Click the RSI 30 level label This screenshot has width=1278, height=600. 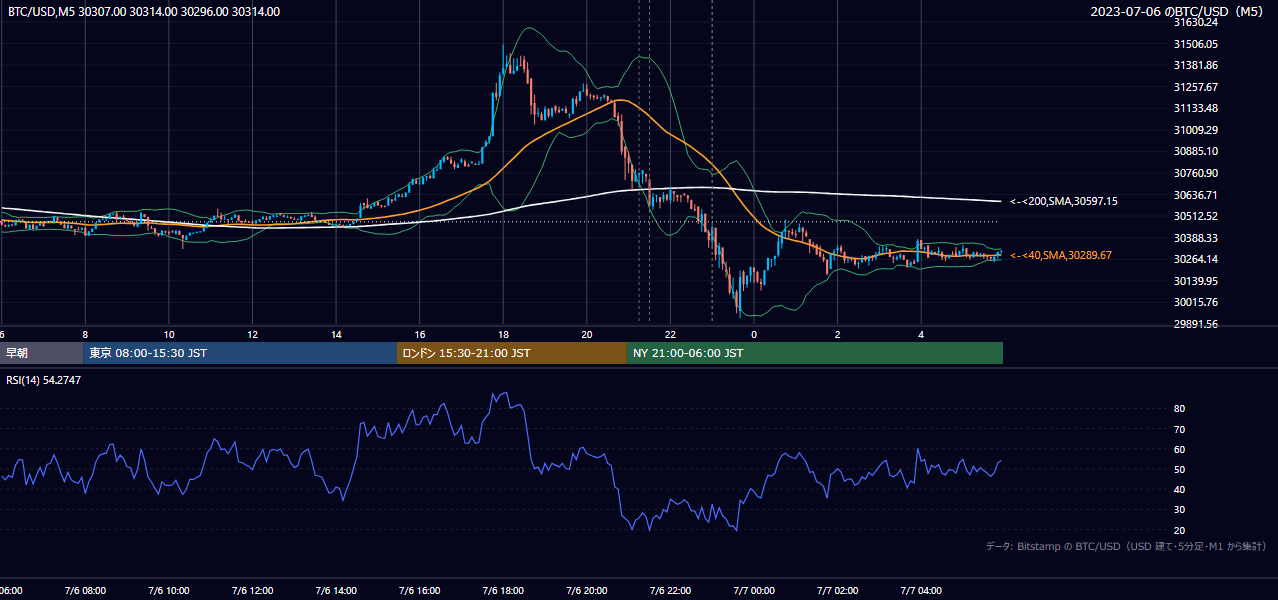pyautogui.click(x=1179, y=510)
